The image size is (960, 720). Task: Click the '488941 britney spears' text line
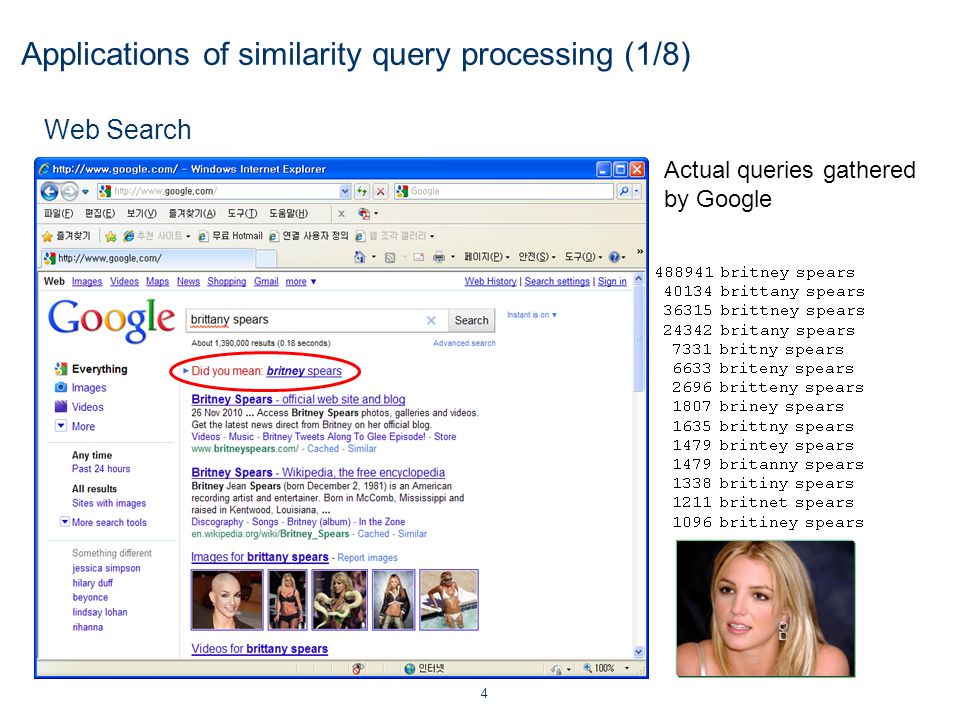coord(755,272)
